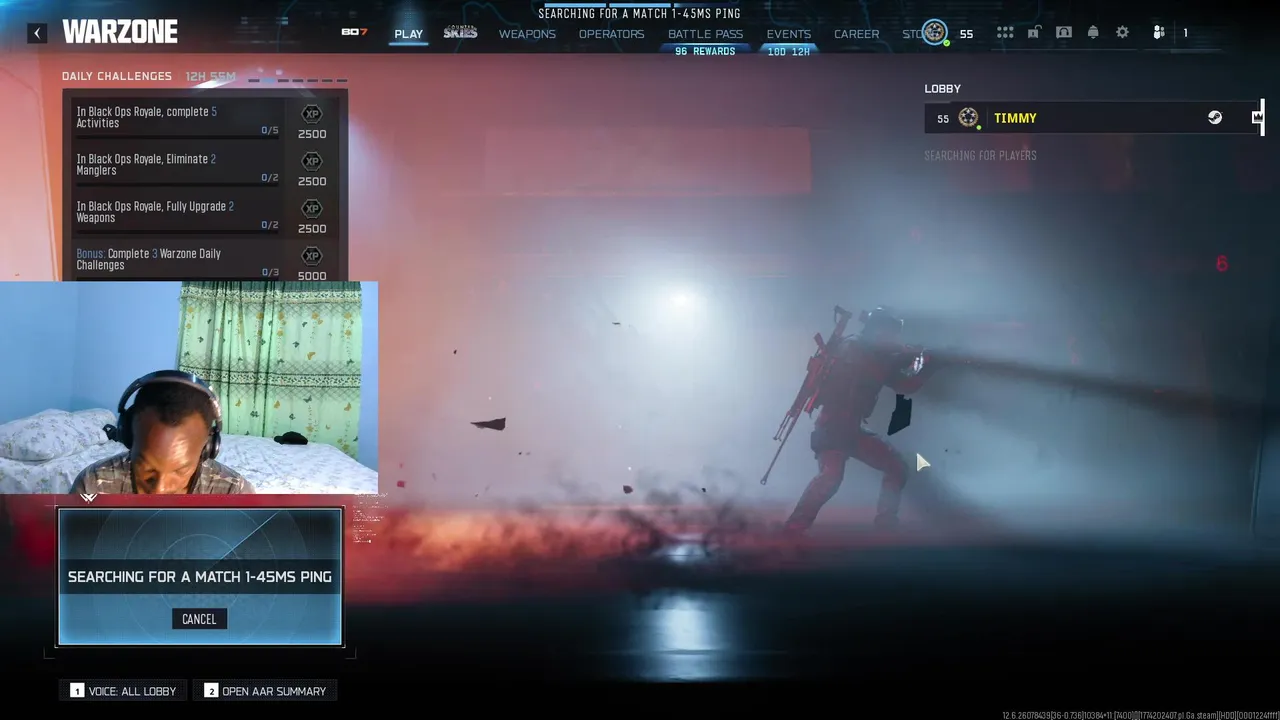
Task: Click the 10D 12H event timer
Action: tap(788, 51)
